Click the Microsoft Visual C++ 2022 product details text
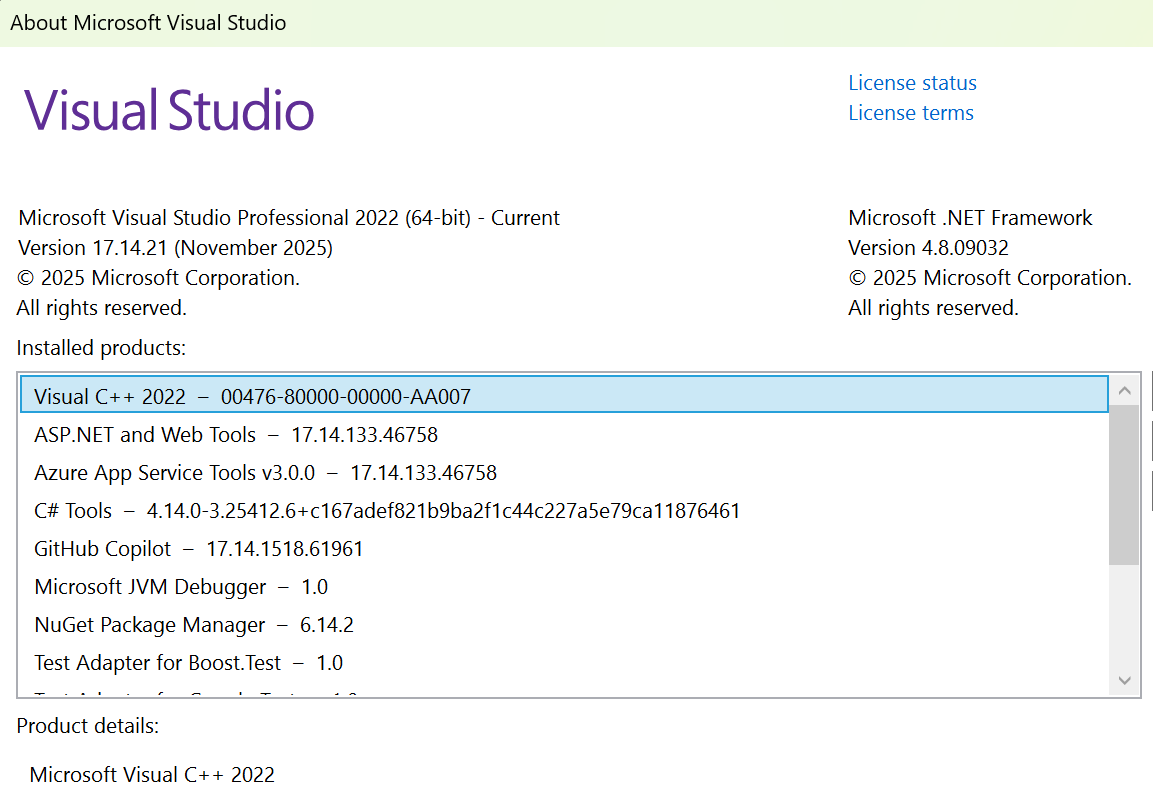 click(152, 774)
